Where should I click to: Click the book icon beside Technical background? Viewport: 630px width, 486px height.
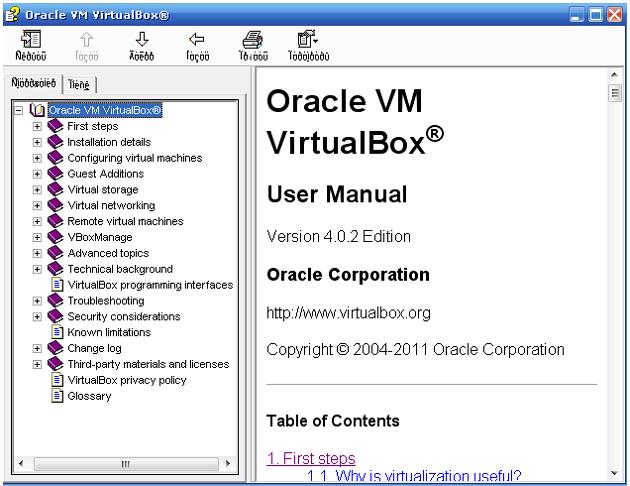click(55, 269)
